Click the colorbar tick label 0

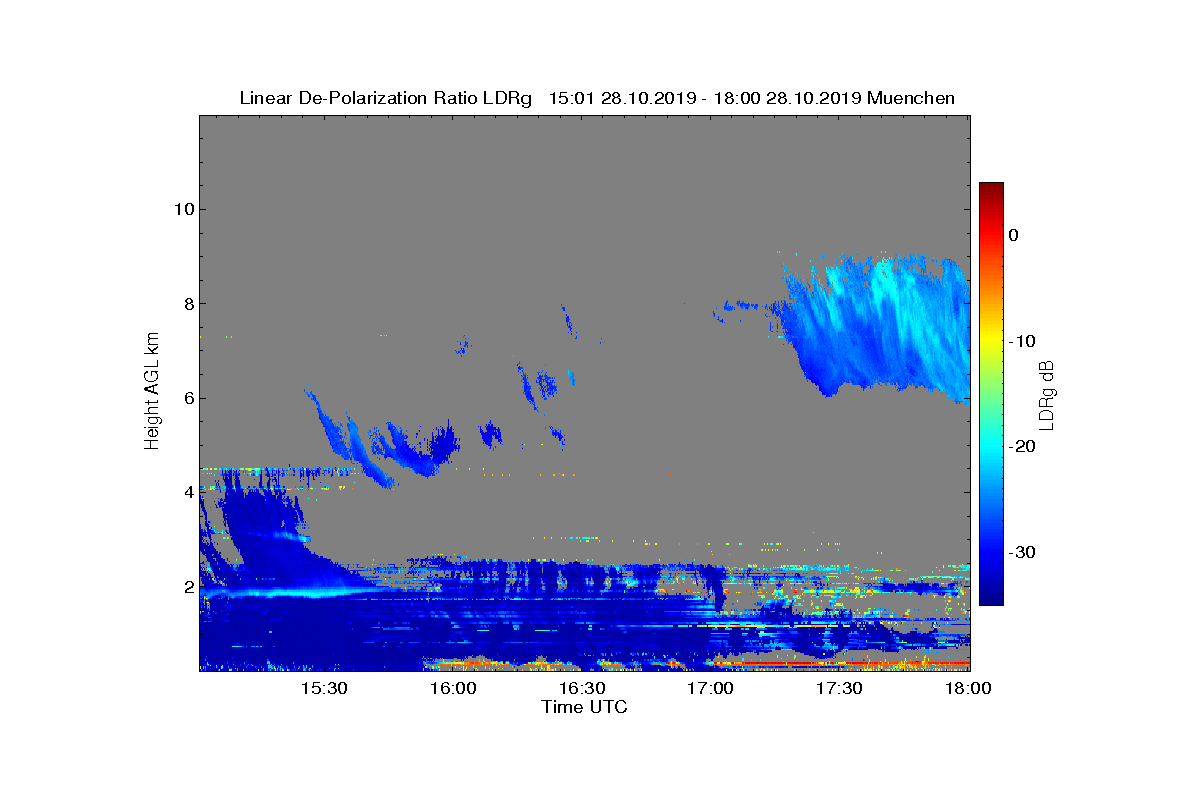(1014, 235)
